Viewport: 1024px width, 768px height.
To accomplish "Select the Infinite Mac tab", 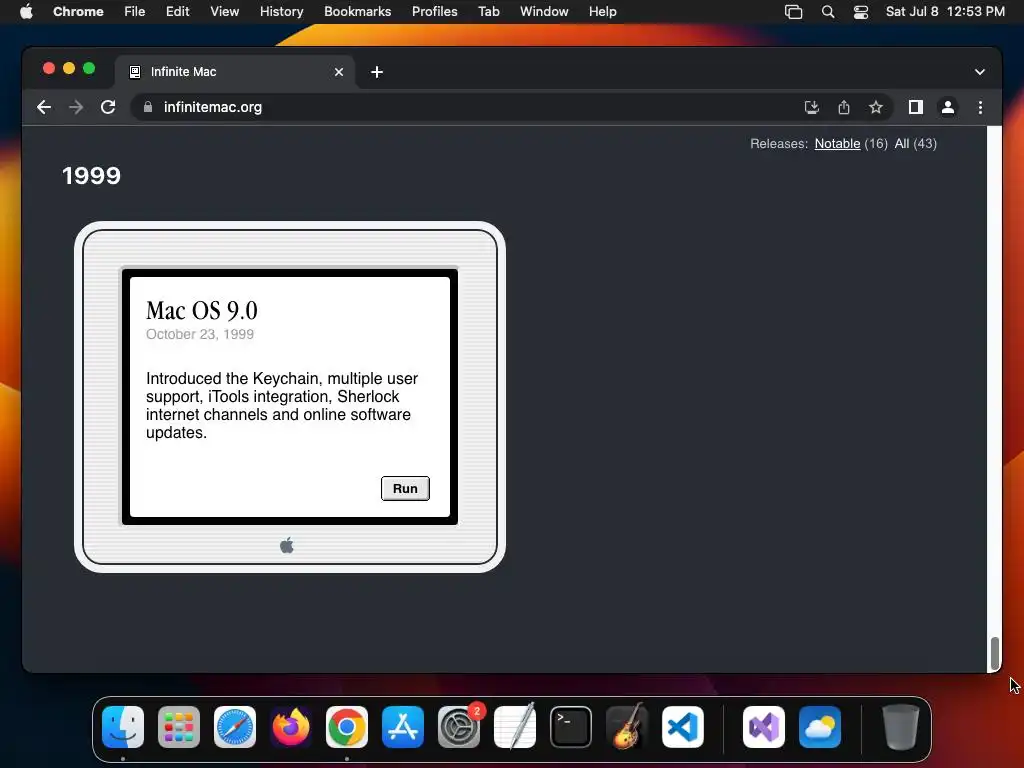I will click(235, 72).
